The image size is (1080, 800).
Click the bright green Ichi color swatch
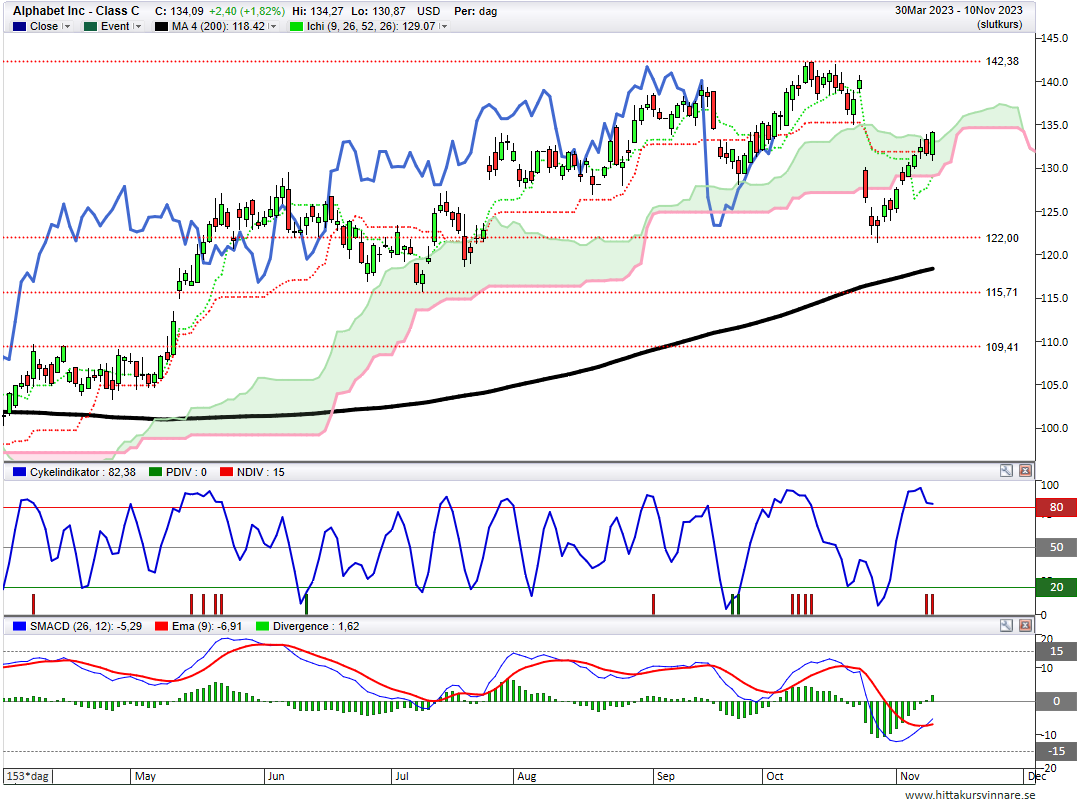click(x=296, y=26)
